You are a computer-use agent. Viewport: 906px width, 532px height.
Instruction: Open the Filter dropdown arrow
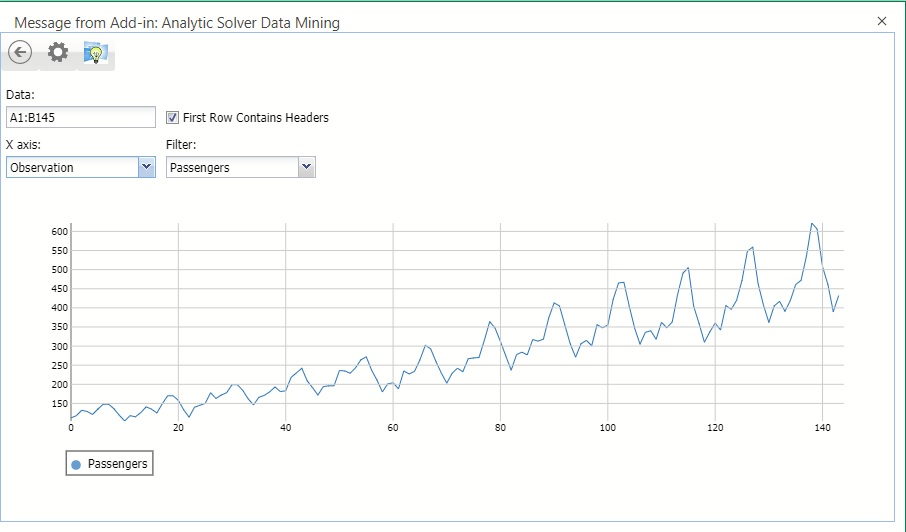click(306, 167)
